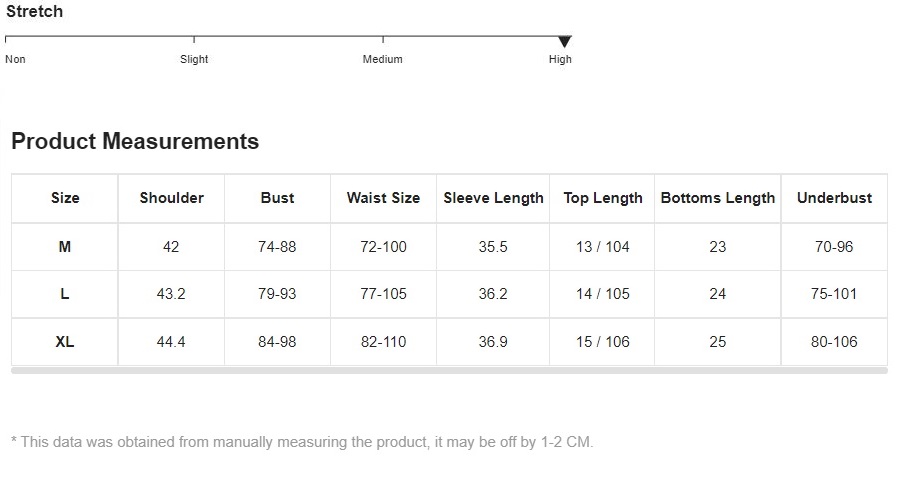
Task: Select the Size column header
Action: click(65, 198)
